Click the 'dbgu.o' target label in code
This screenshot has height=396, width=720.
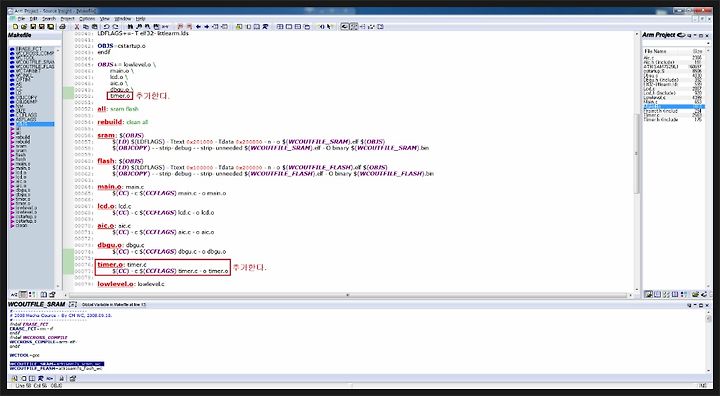(109, 245)
